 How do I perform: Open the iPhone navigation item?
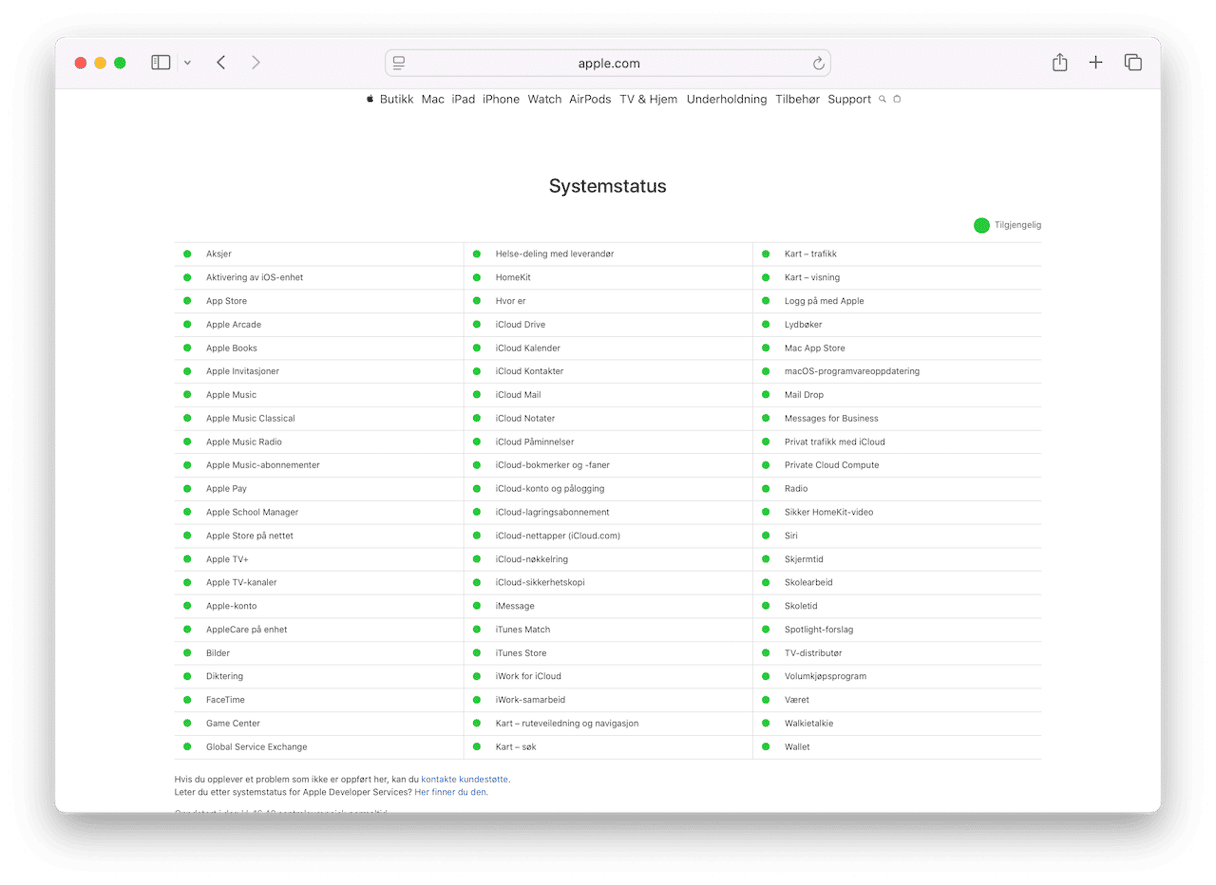(x=501, y=99)
